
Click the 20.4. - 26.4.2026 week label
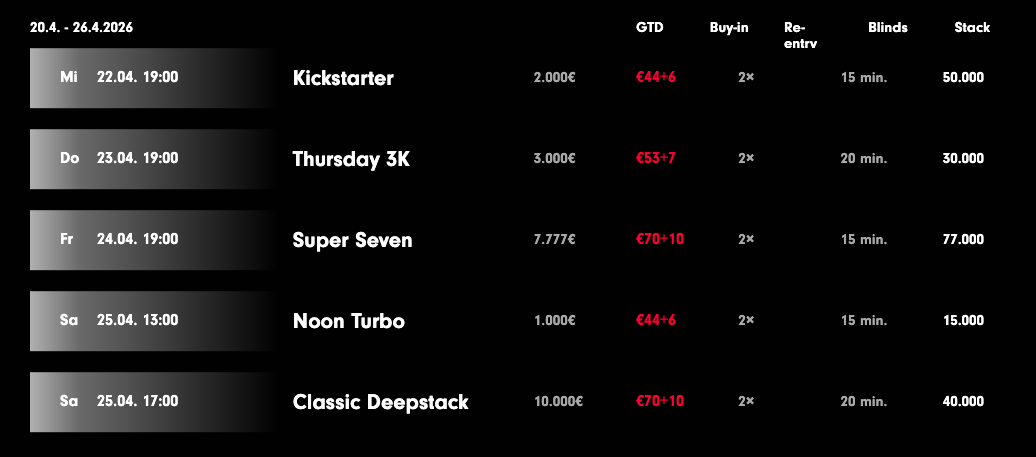tap(81, 28)
